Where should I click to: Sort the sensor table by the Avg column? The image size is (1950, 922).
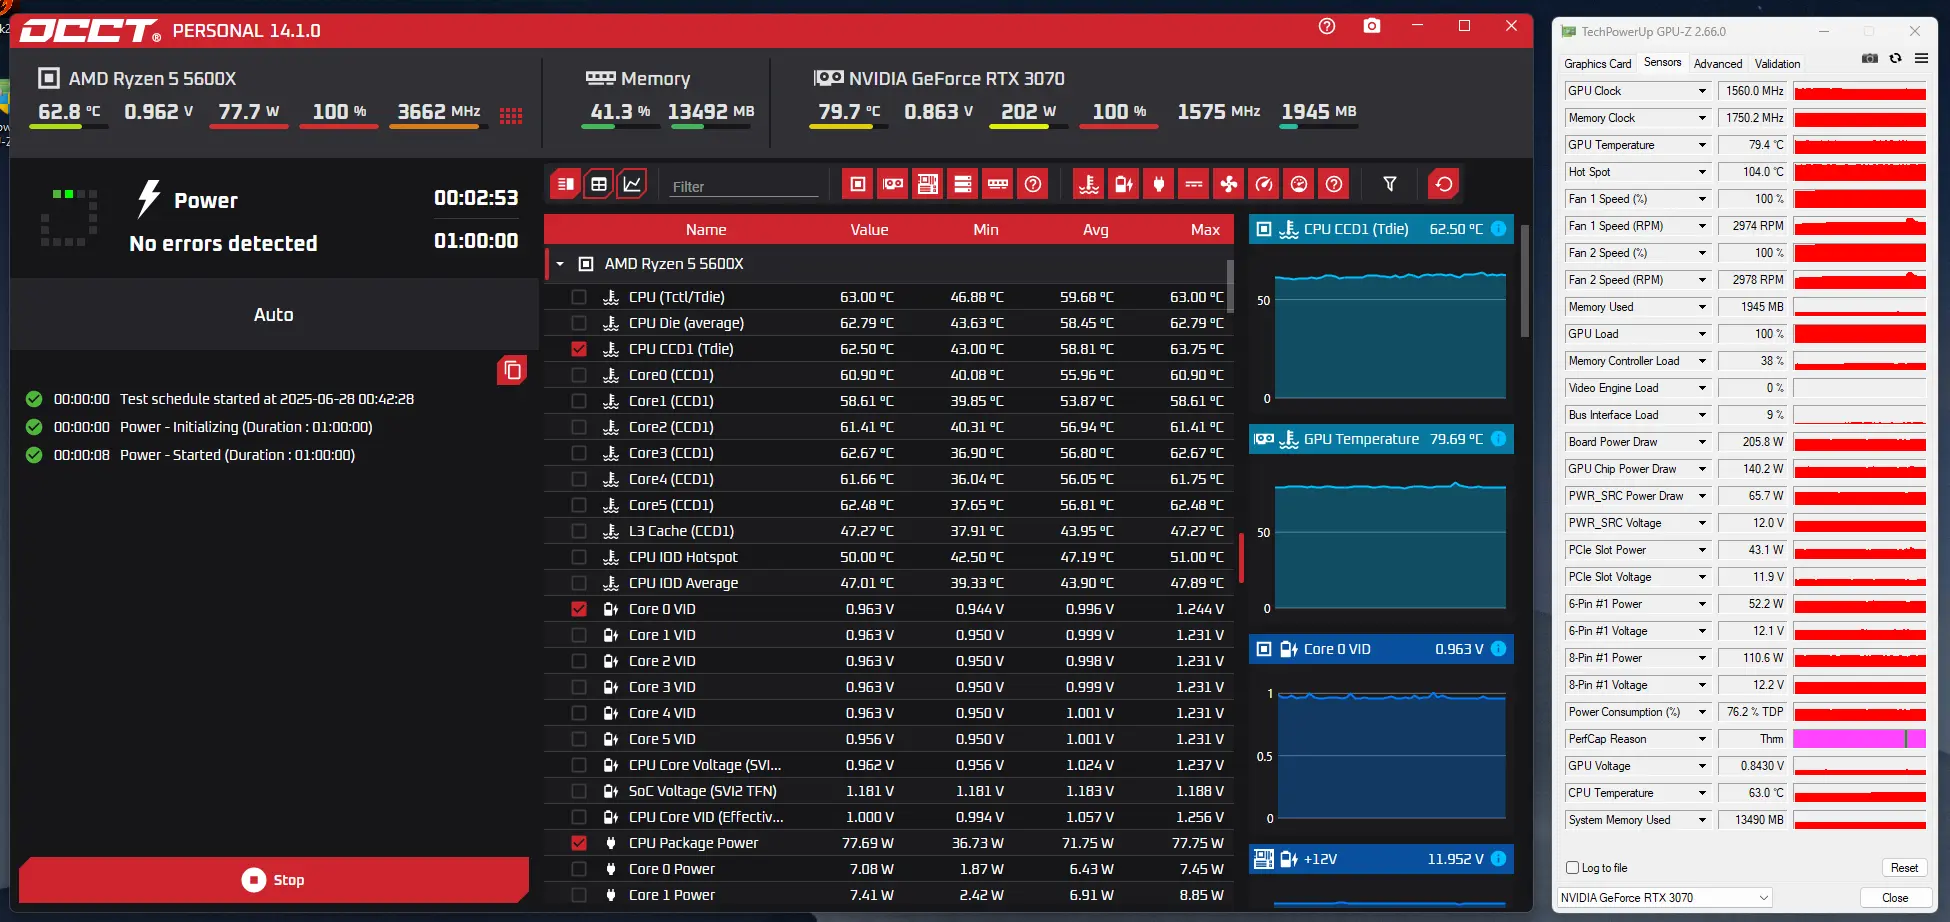click(1095, 230)
